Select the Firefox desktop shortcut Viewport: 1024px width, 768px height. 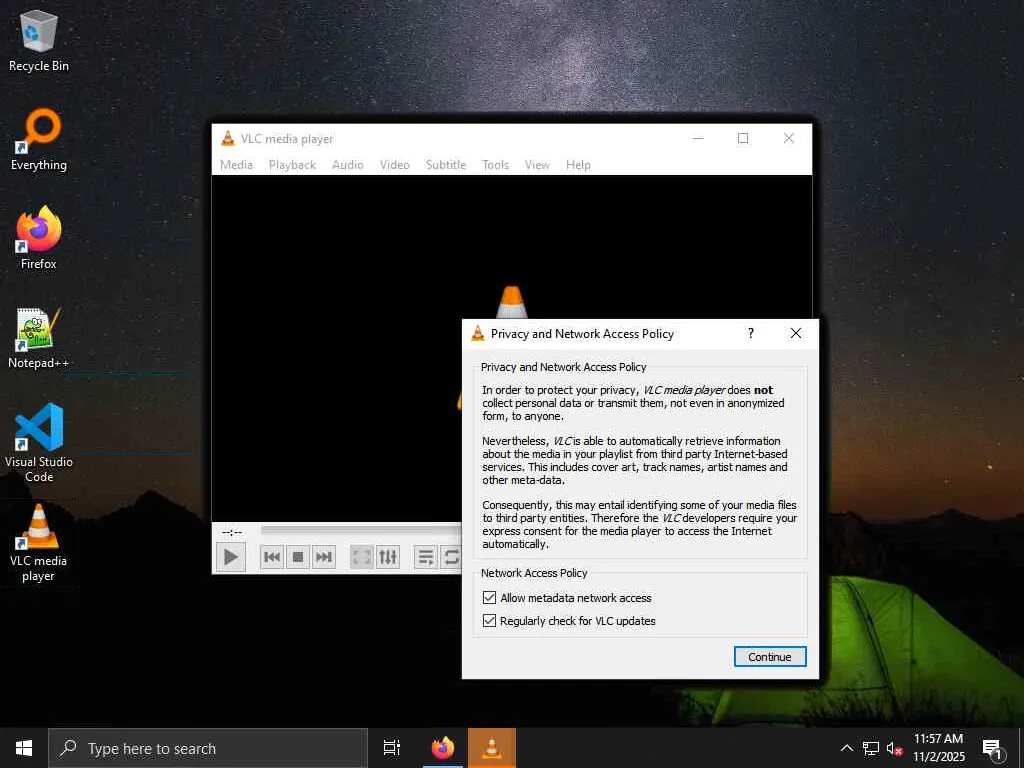coord(39,238)
